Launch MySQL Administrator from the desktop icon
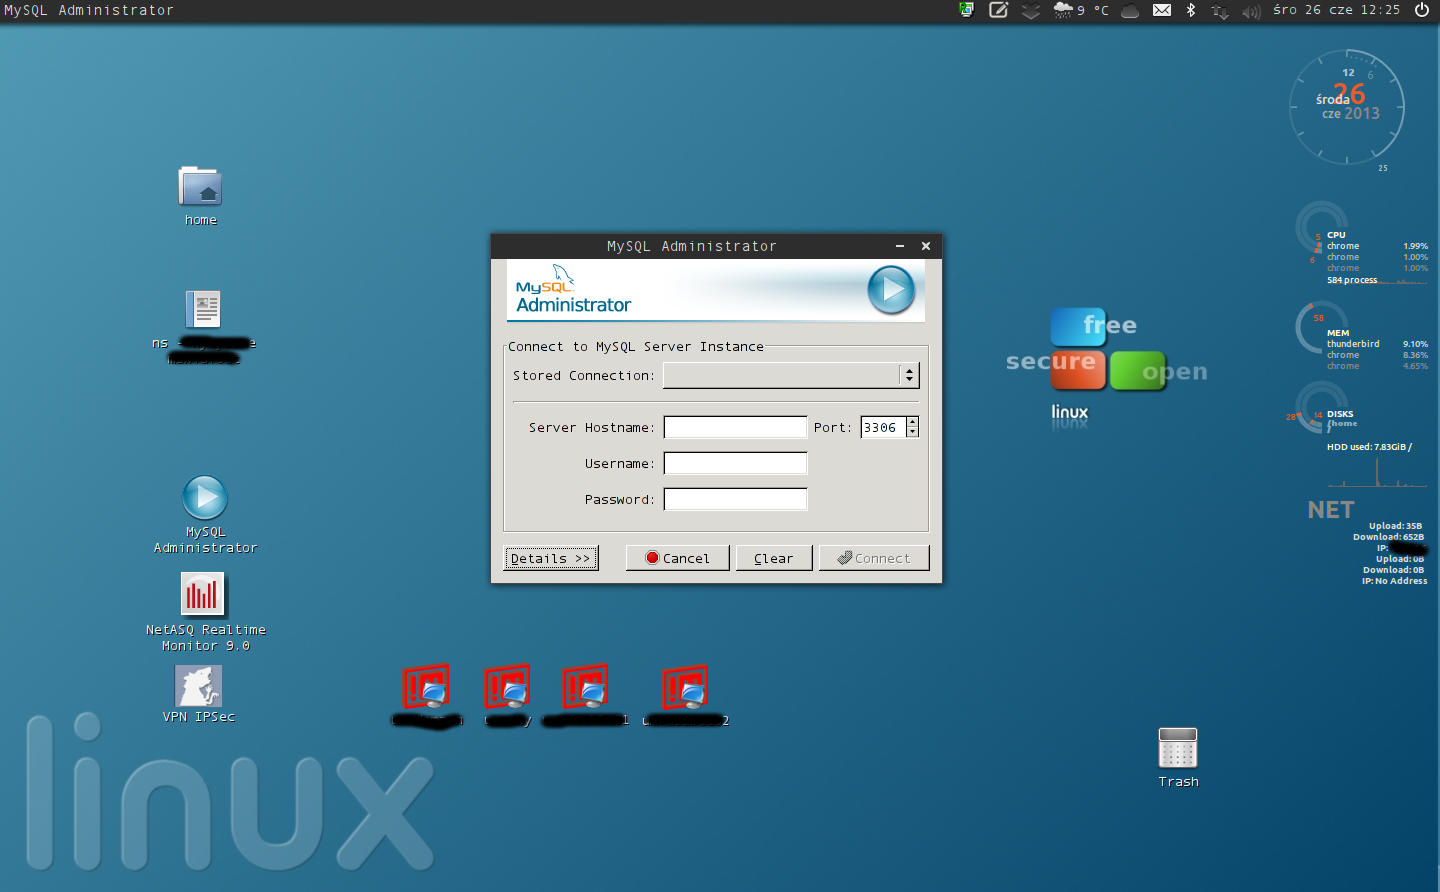The height and width of the screenshot is (892, 1440). (x=204, y=497)
